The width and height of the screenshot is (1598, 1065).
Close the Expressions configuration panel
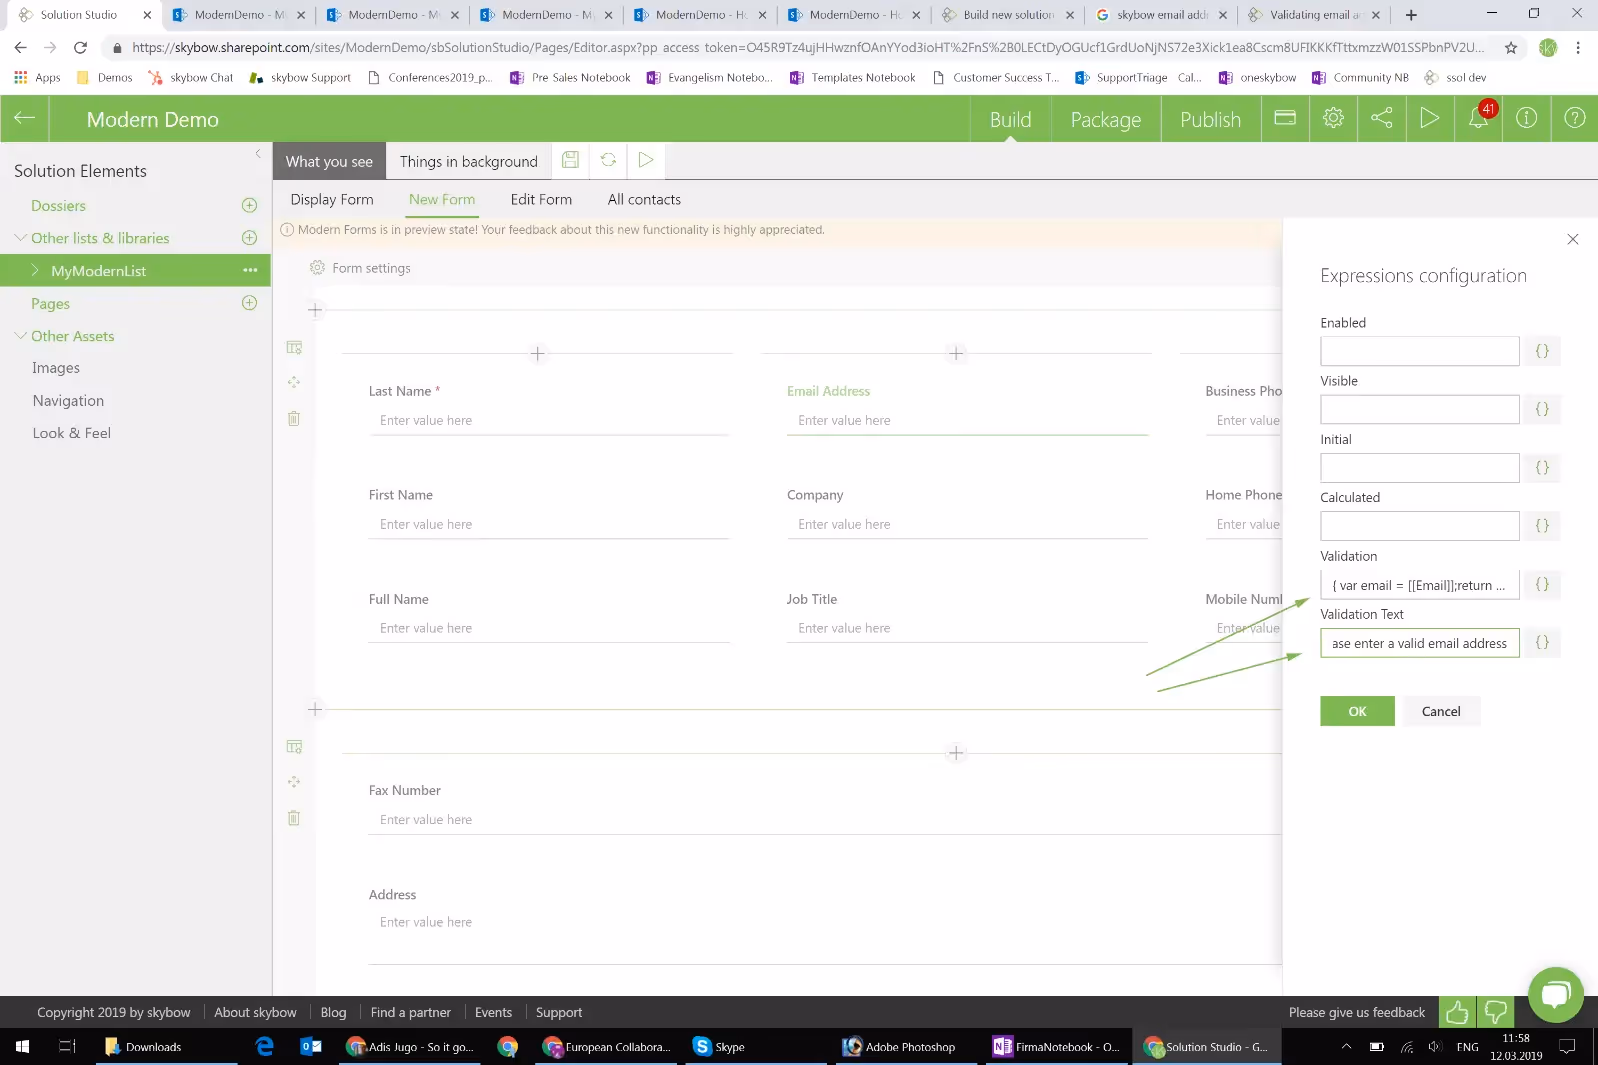[x=1573, y=239]
